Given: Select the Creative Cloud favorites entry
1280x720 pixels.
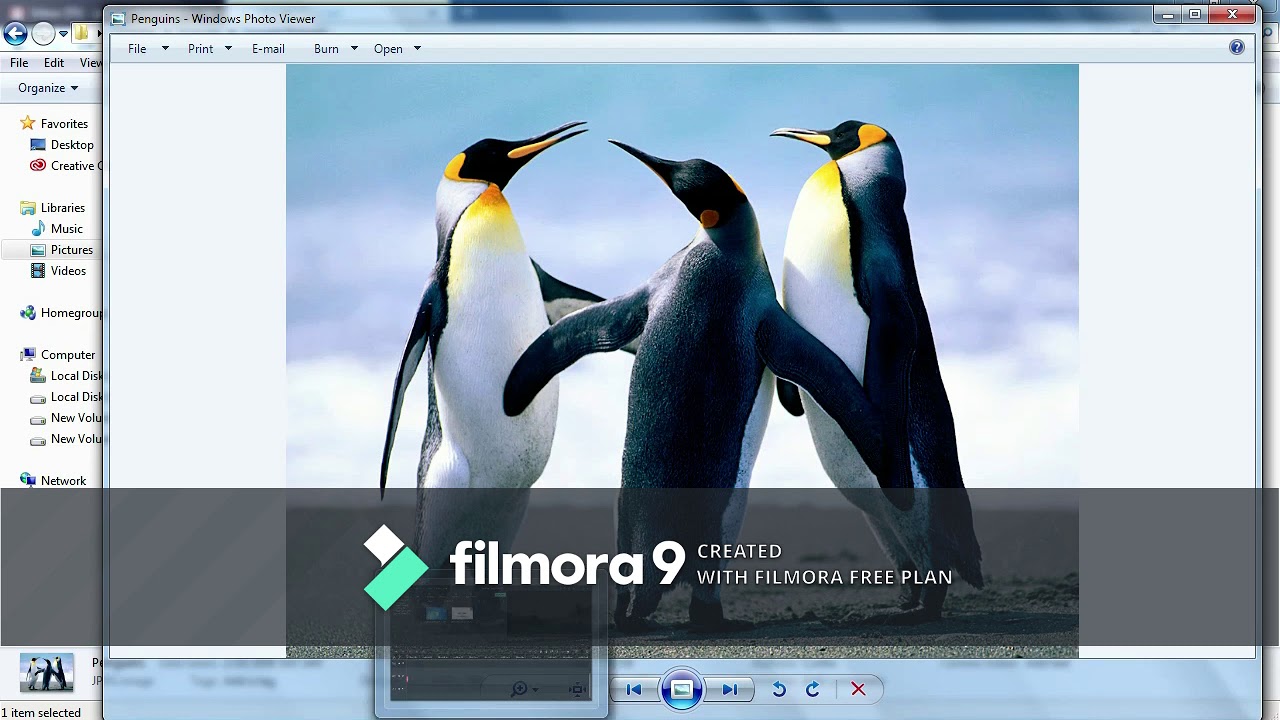Looking at the screenshot, I should (x=76, y=166).
